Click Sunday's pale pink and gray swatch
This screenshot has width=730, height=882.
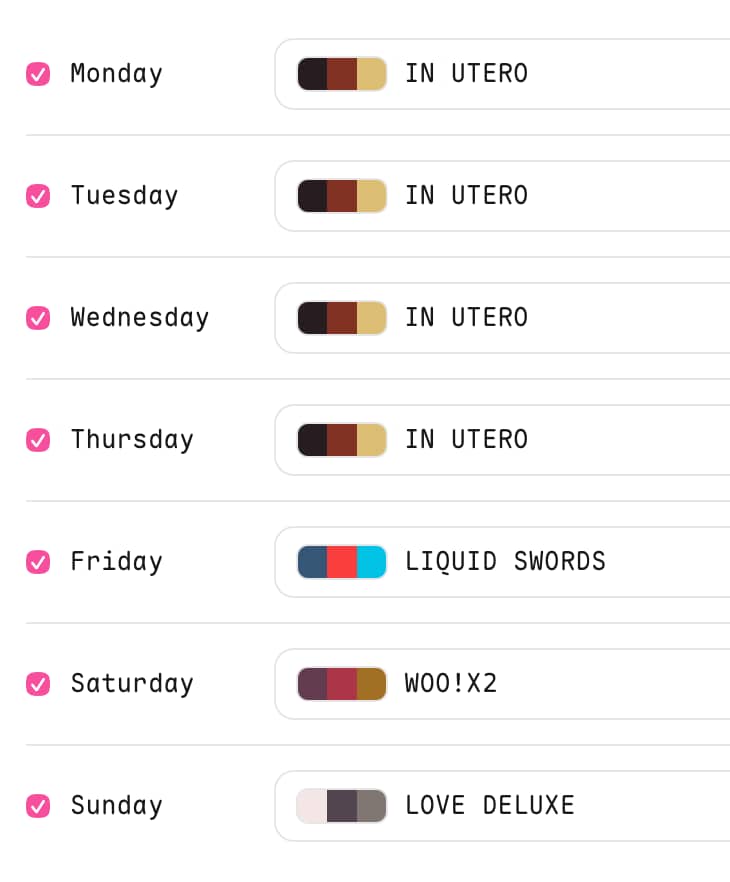coord(342,806)
